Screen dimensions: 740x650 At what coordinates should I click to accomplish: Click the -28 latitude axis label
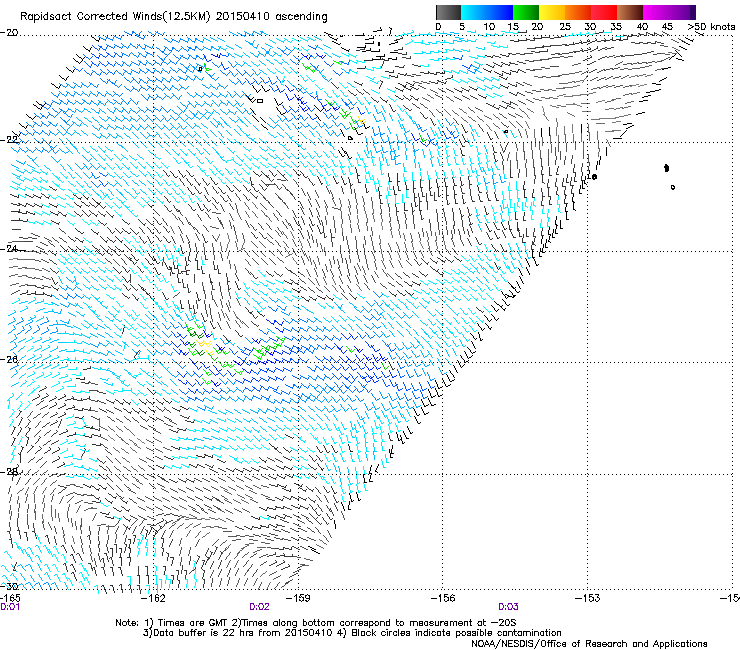[x=9, y=471]
